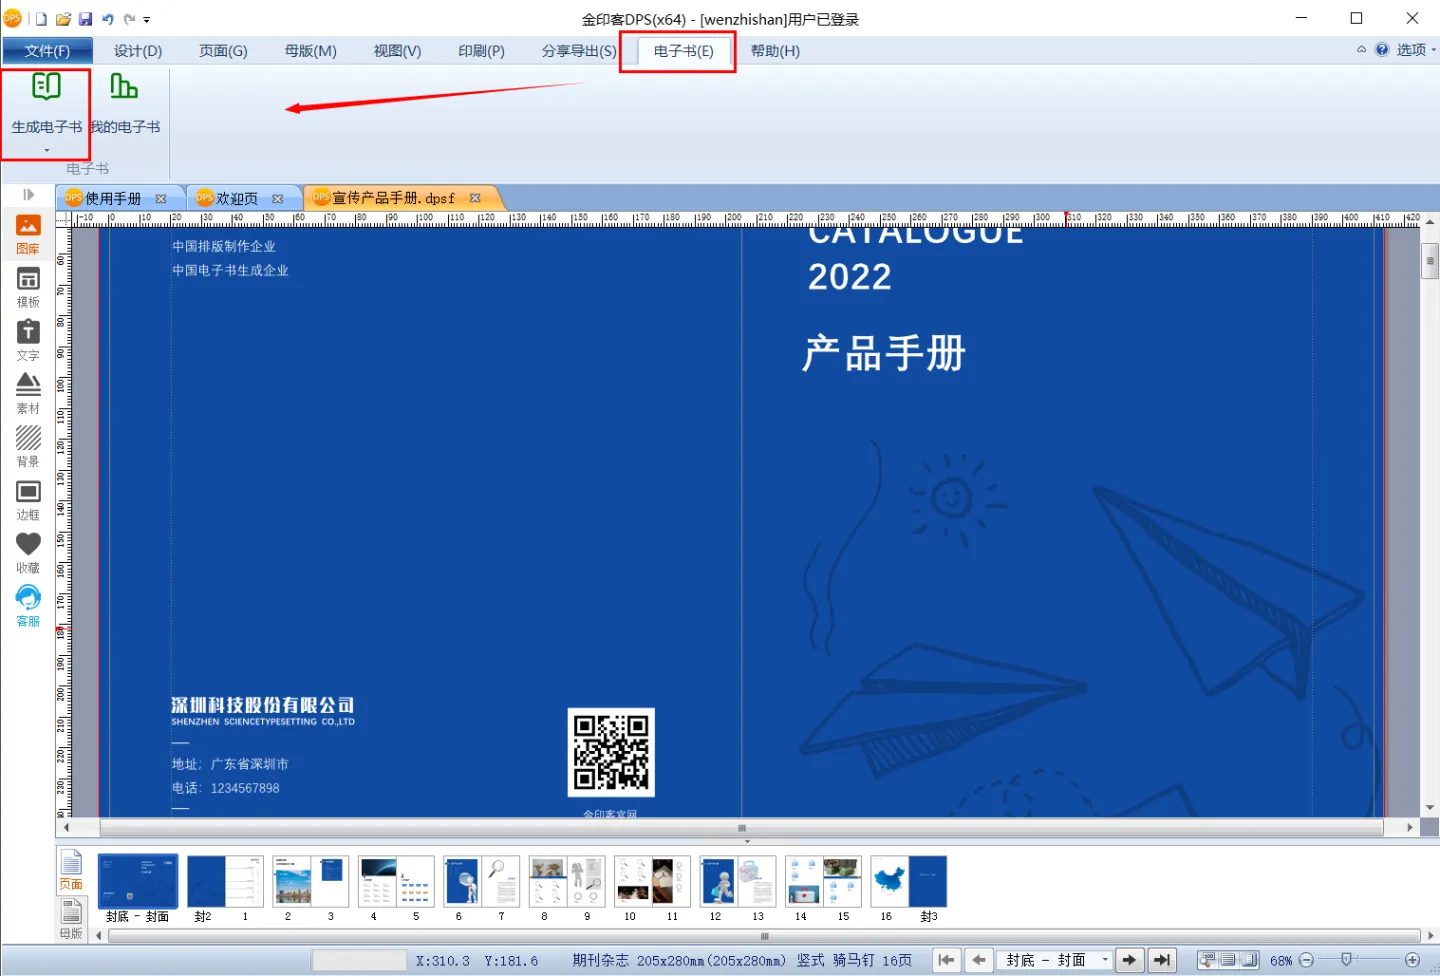The image size is (1440, 976).
Task: Expand the left sidebar panel arrow
Action: pos(28,195)
